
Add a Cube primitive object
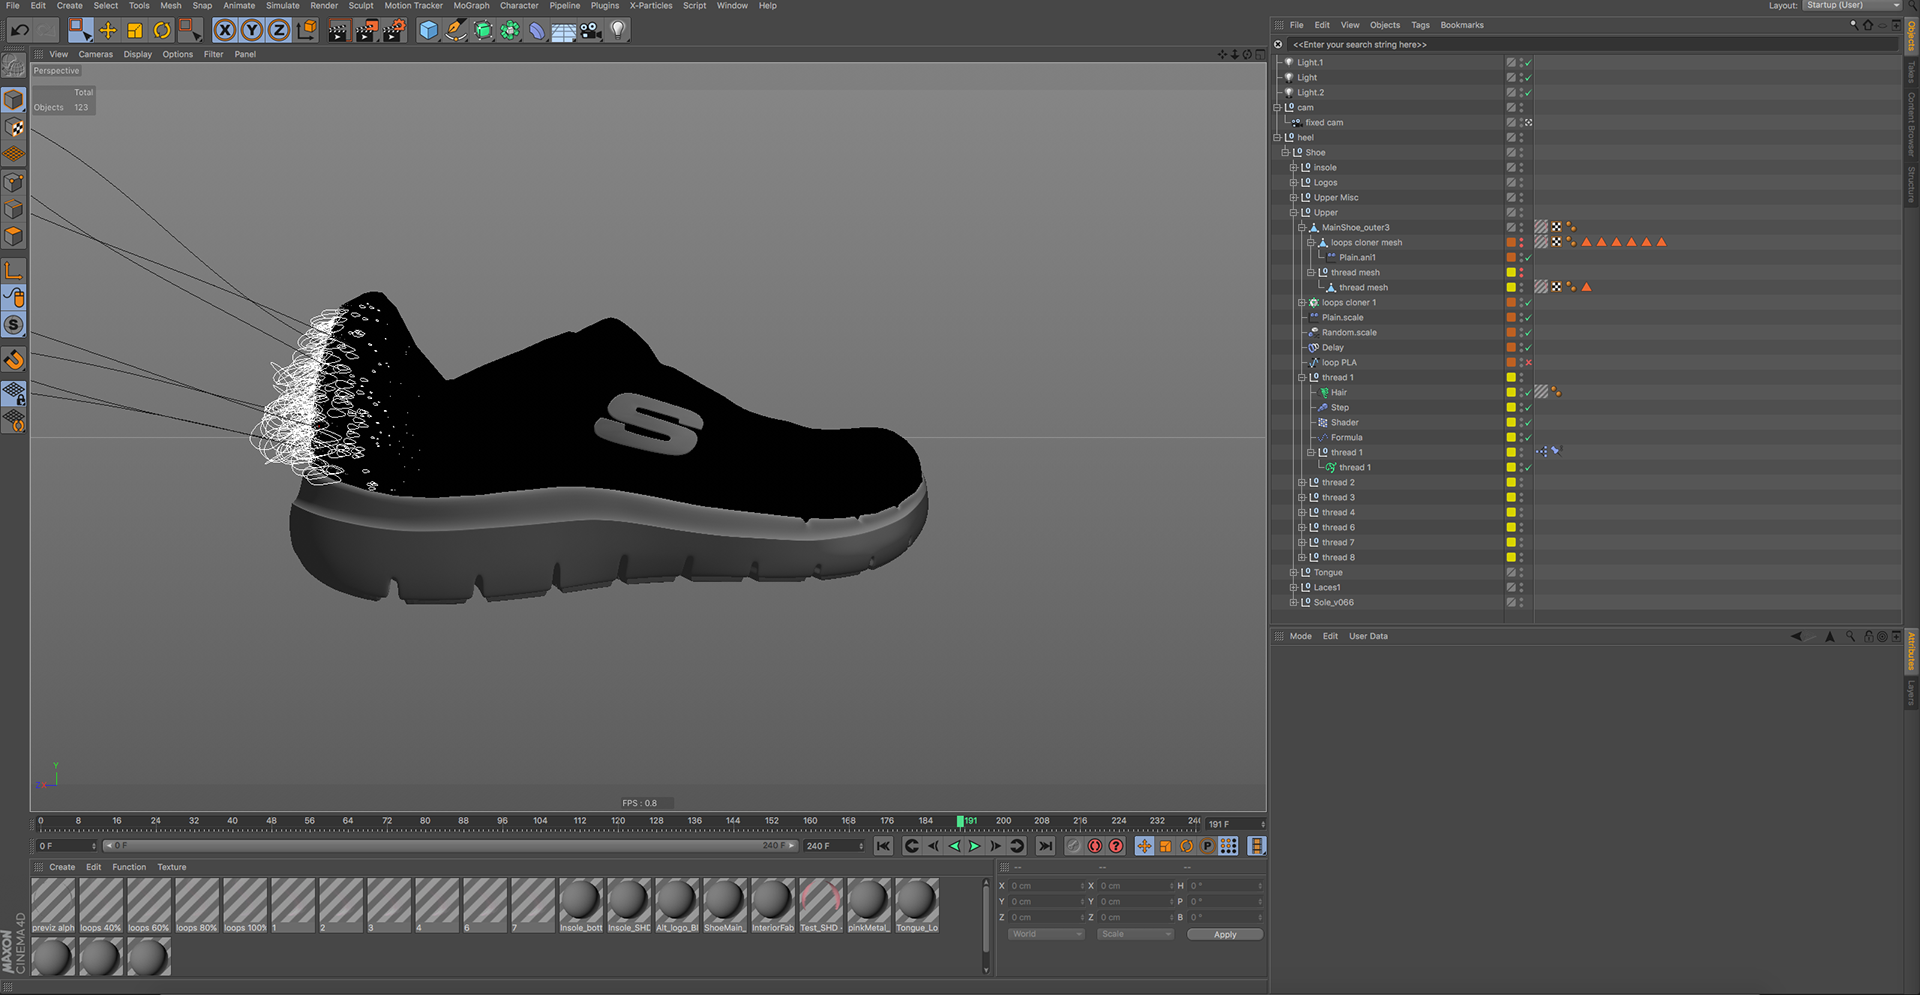click(429, 30)
